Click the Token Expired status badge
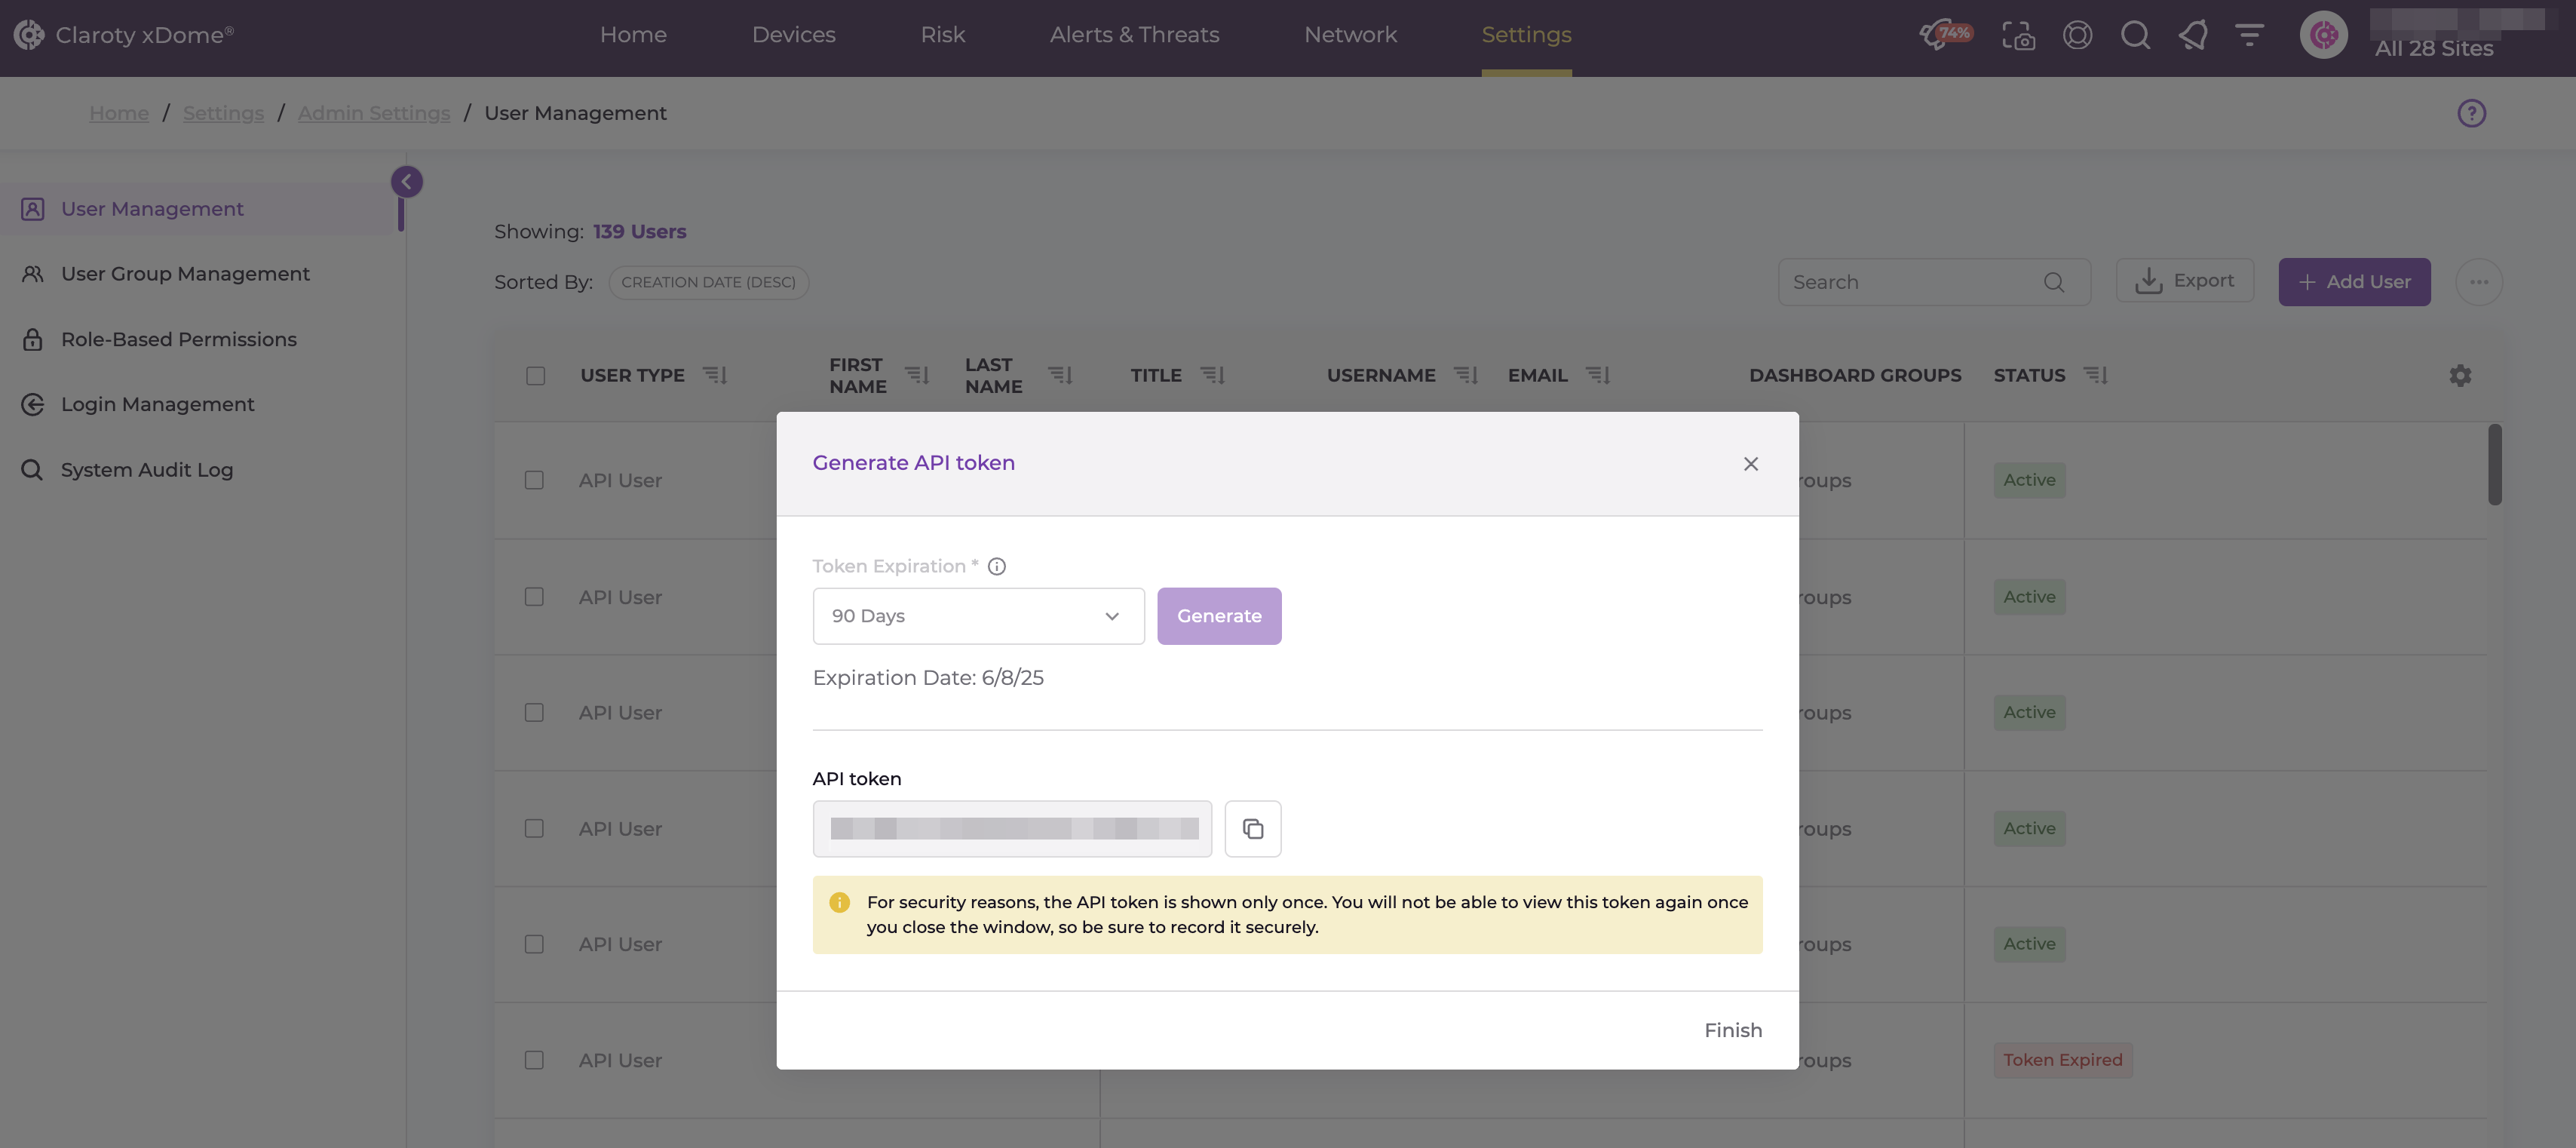The image size is (2576, 1148). pos(2062,1060)
